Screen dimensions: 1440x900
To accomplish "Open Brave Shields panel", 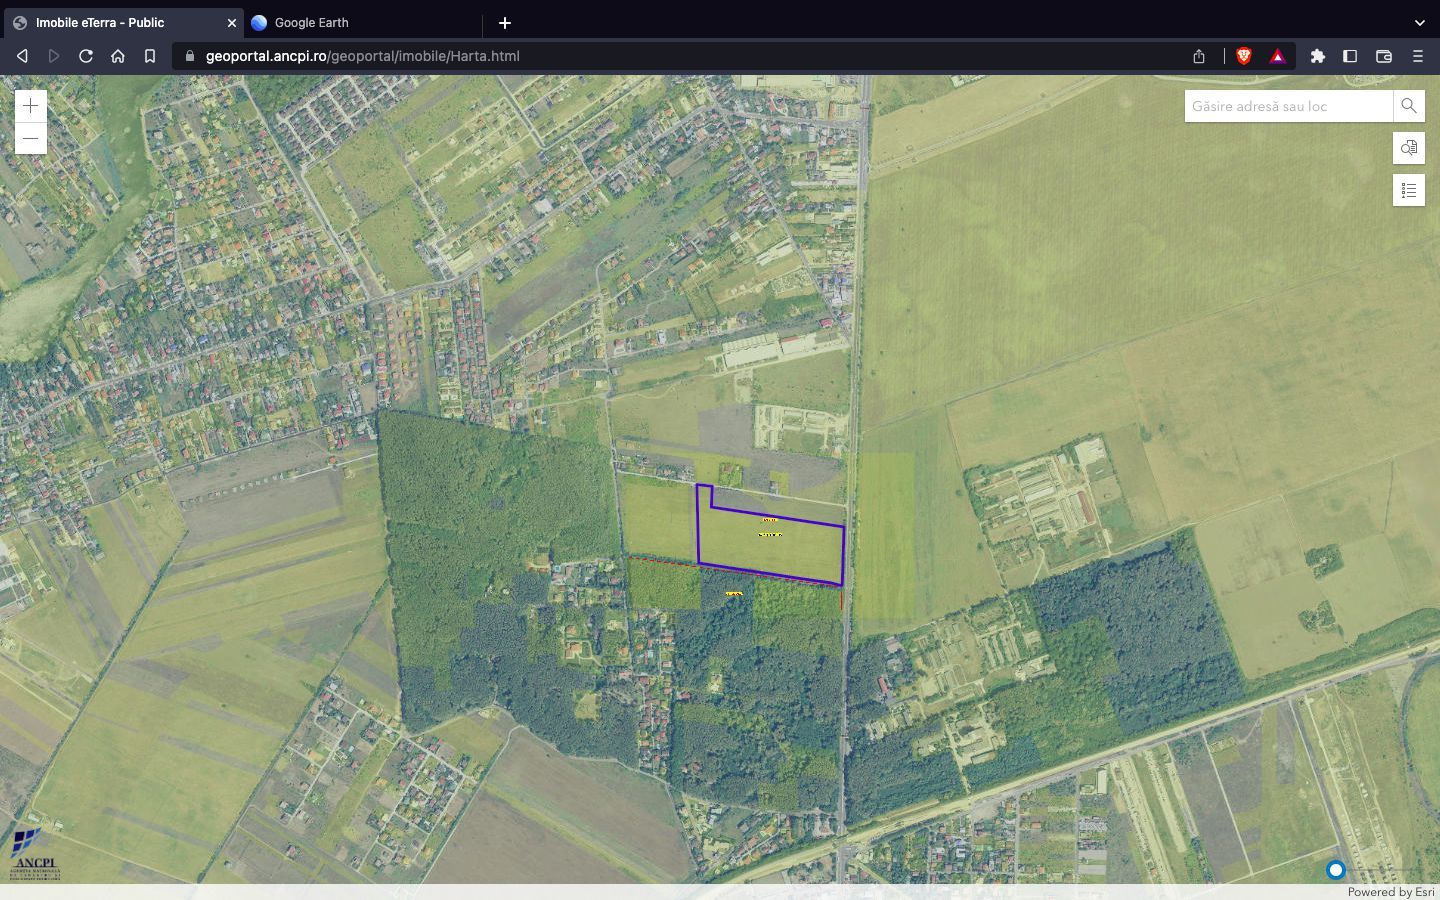I will [1244, 56].
